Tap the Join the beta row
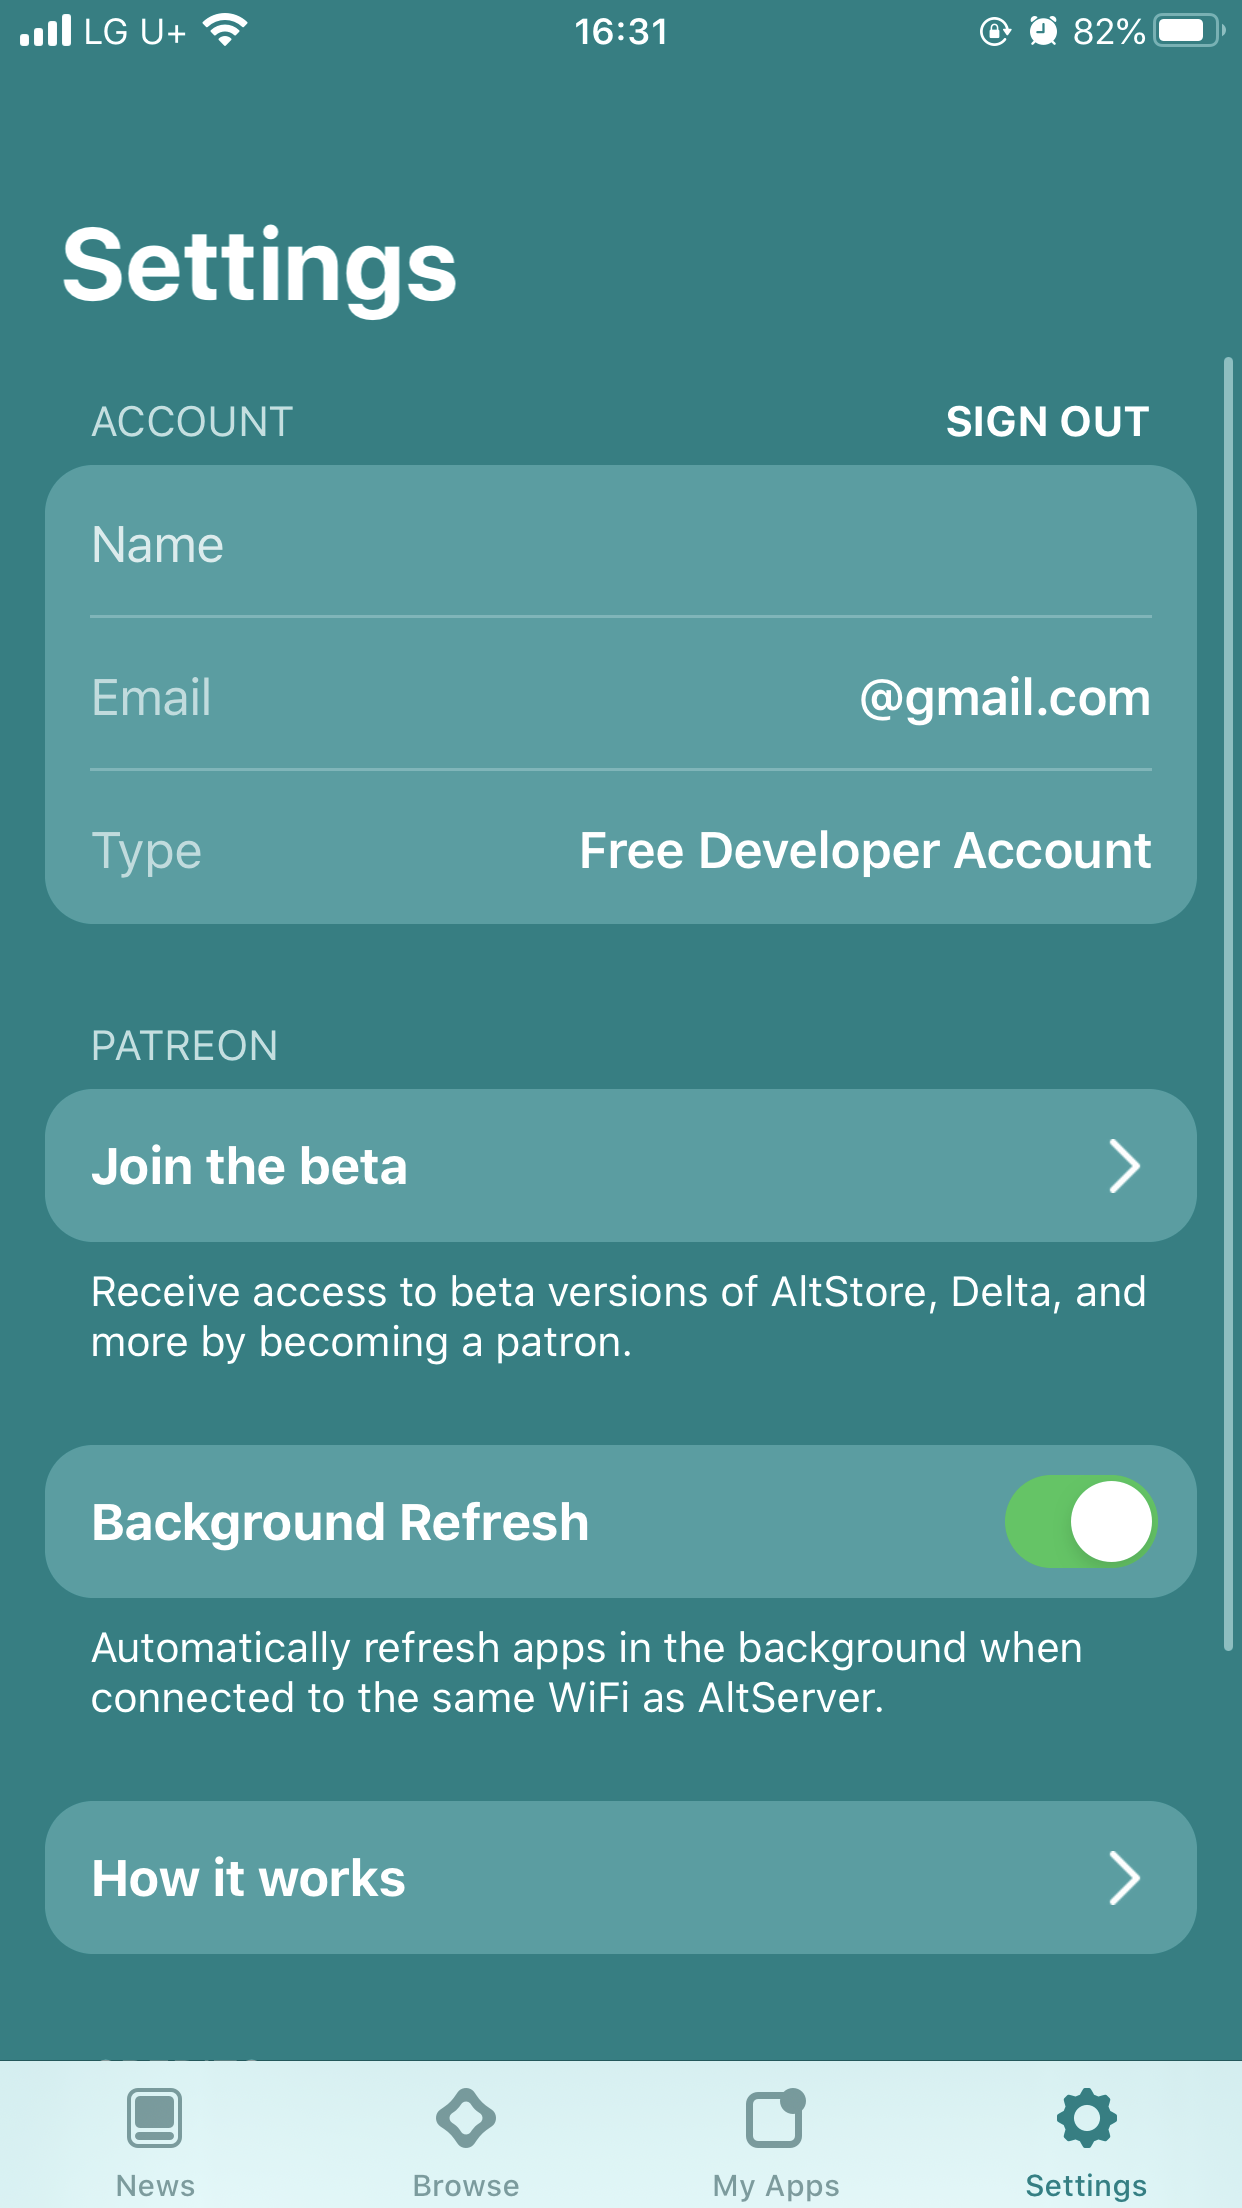This screenshot has width=1242, height=2208. [x=621, y=1166]
